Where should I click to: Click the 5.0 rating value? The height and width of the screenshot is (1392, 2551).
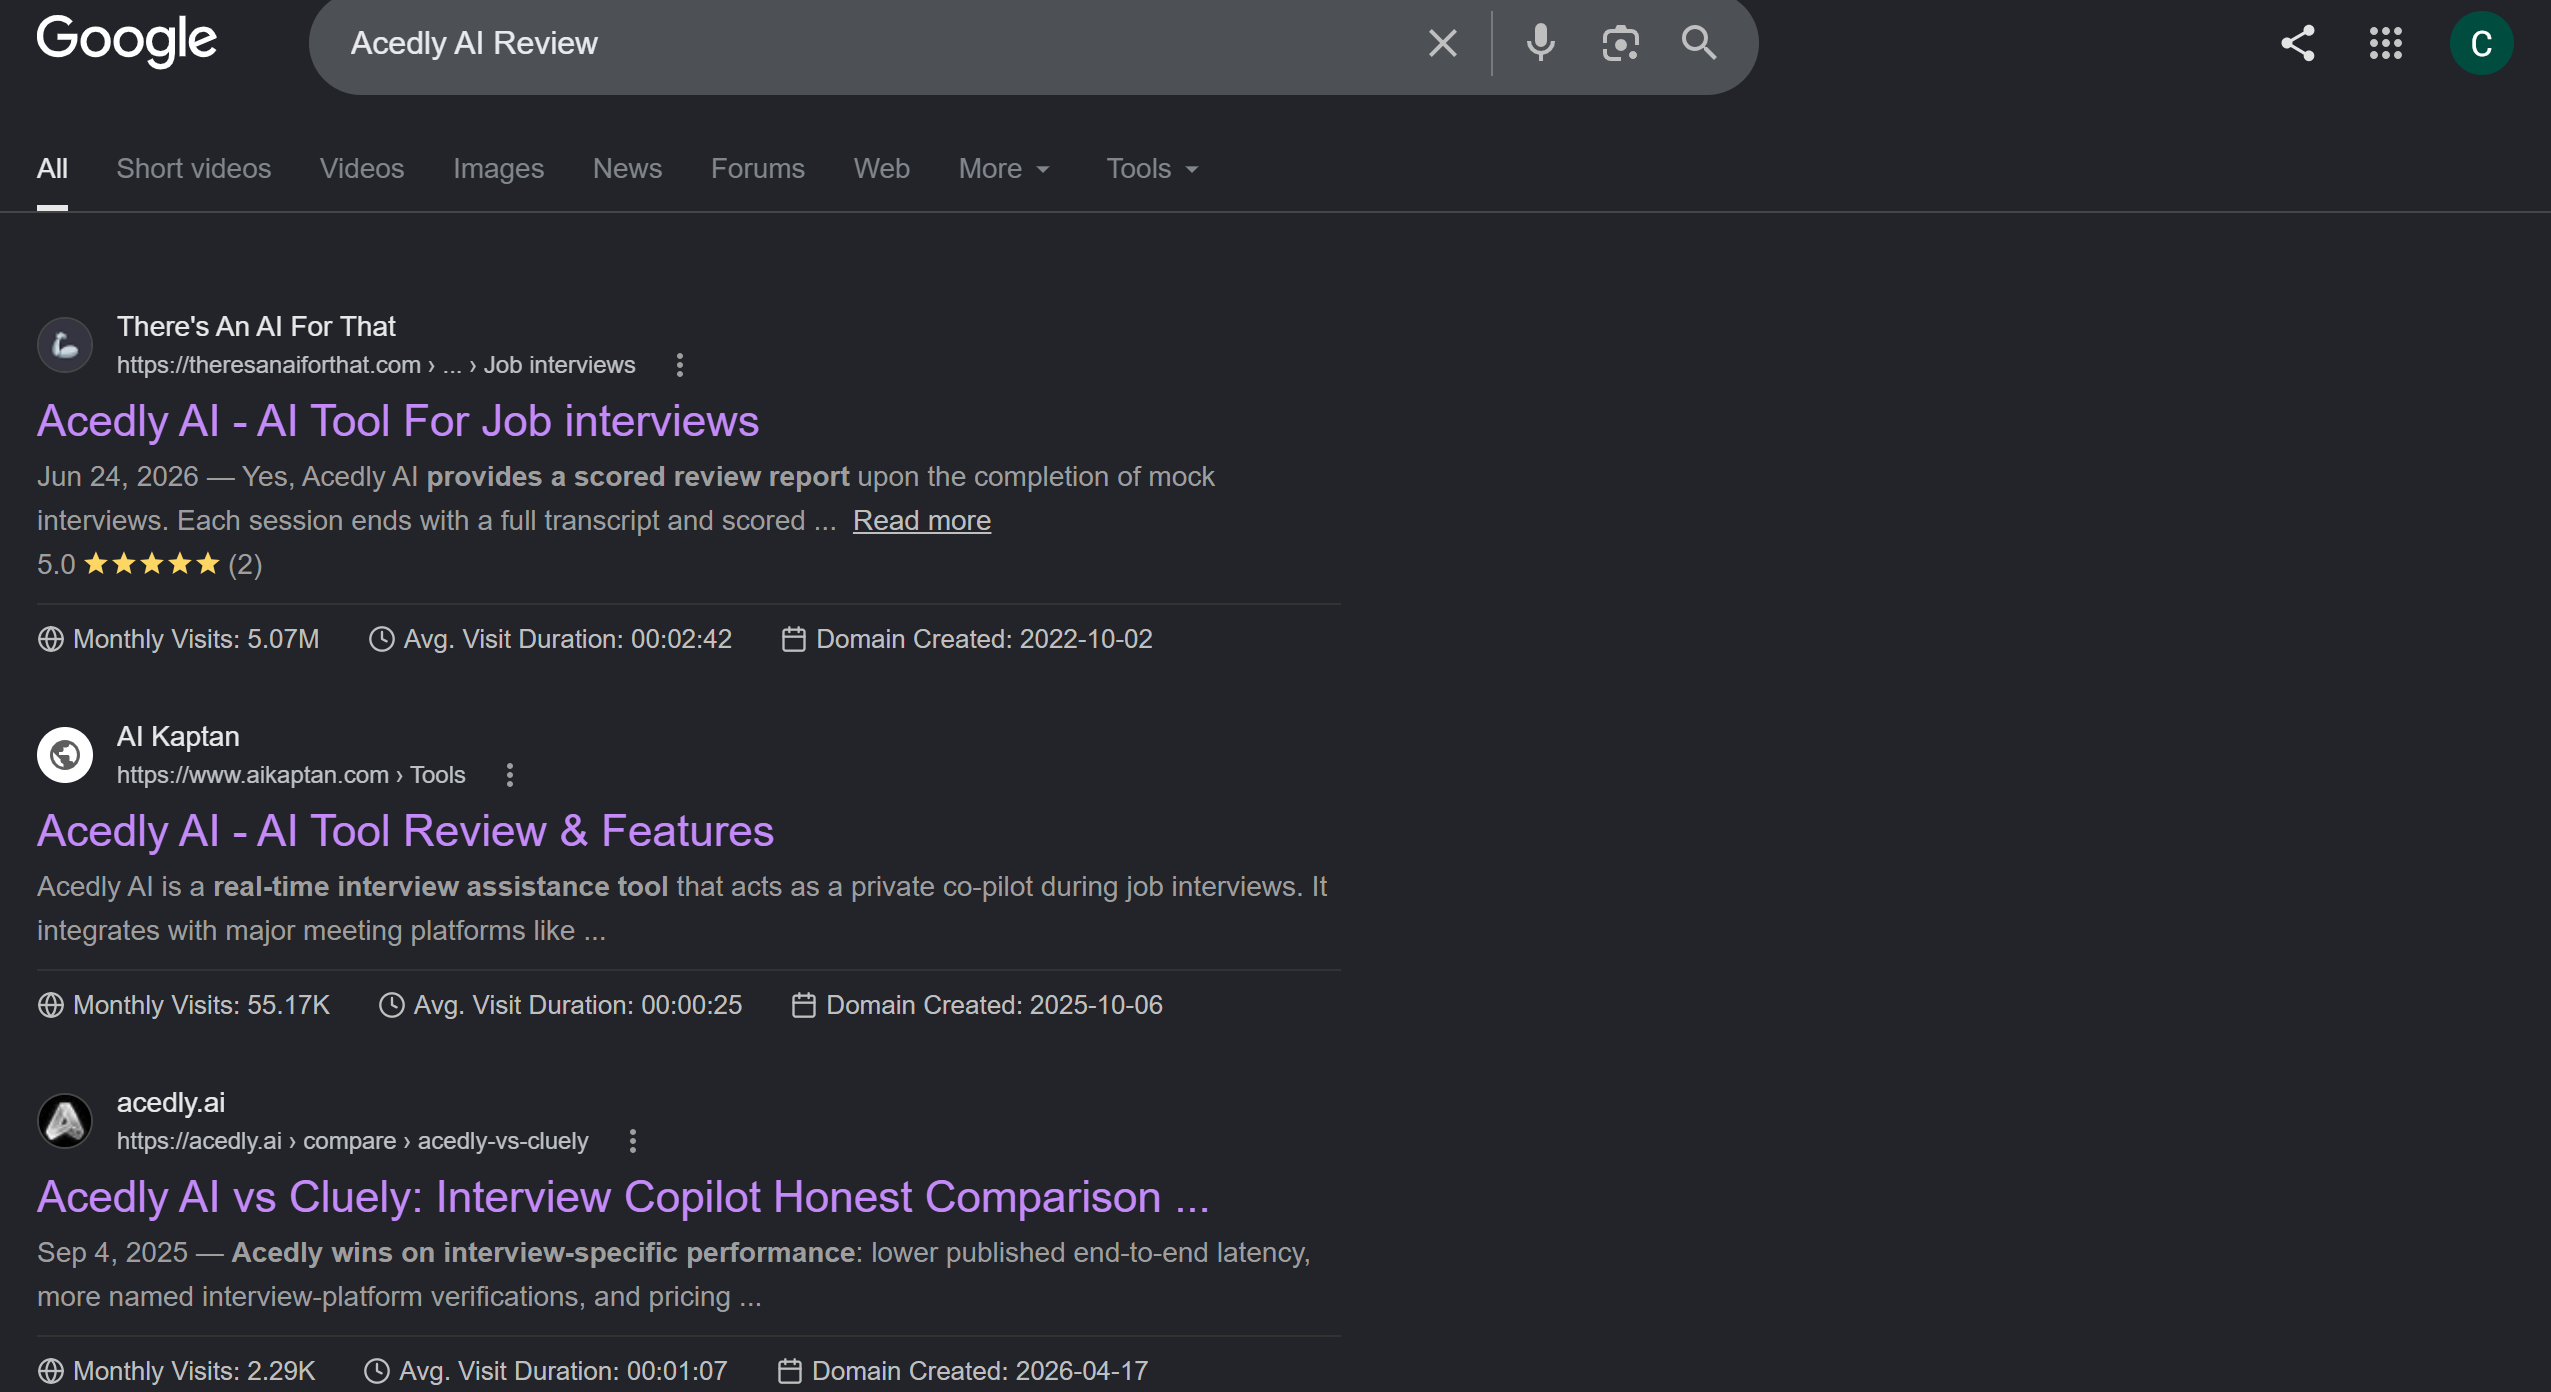(x=56, y=564)
